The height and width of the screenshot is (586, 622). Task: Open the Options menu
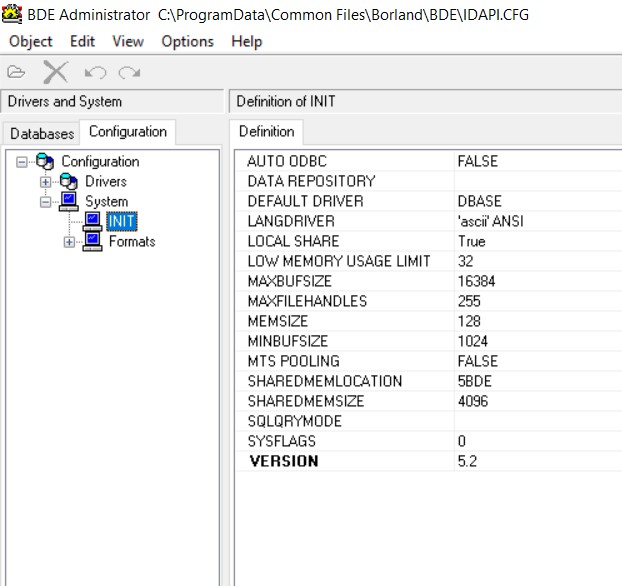[187, 41]
